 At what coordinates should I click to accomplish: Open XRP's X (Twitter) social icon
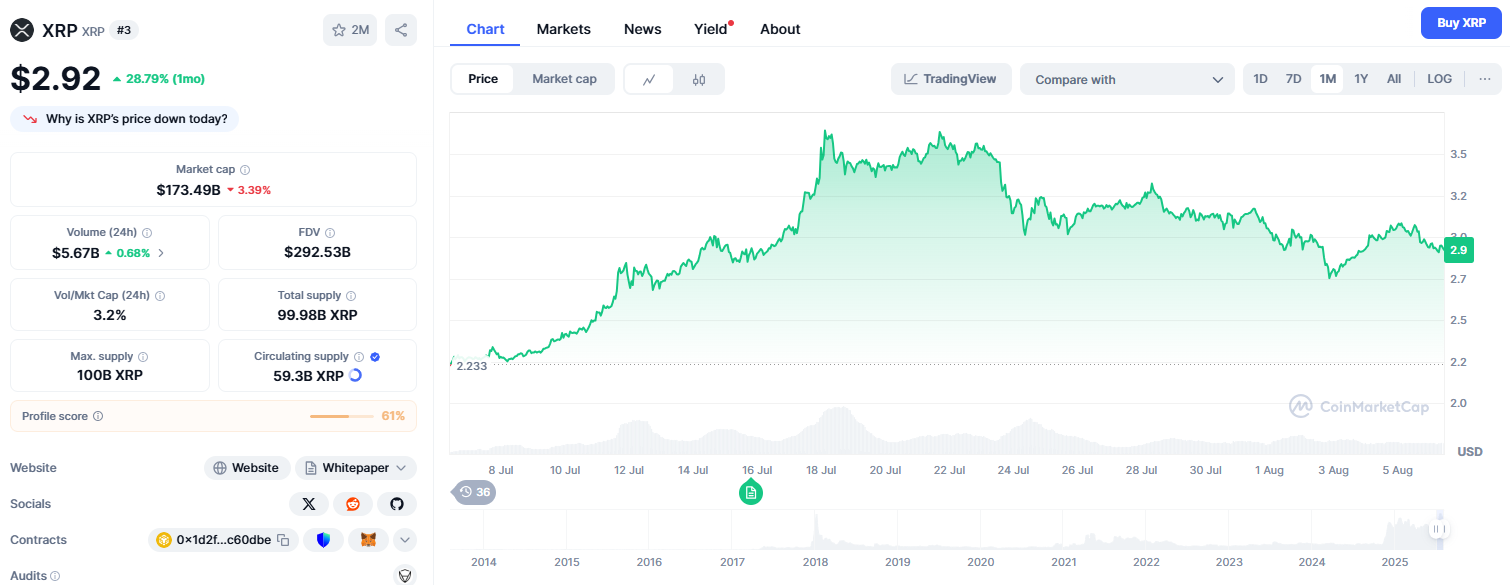[x=309, y=503]
